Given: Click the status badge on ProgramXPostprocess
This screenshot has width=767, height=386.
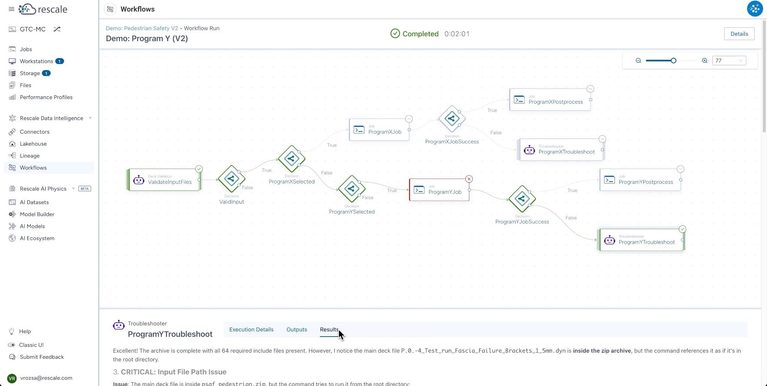Looking at the screenshot, I should (x=590, y=89).
